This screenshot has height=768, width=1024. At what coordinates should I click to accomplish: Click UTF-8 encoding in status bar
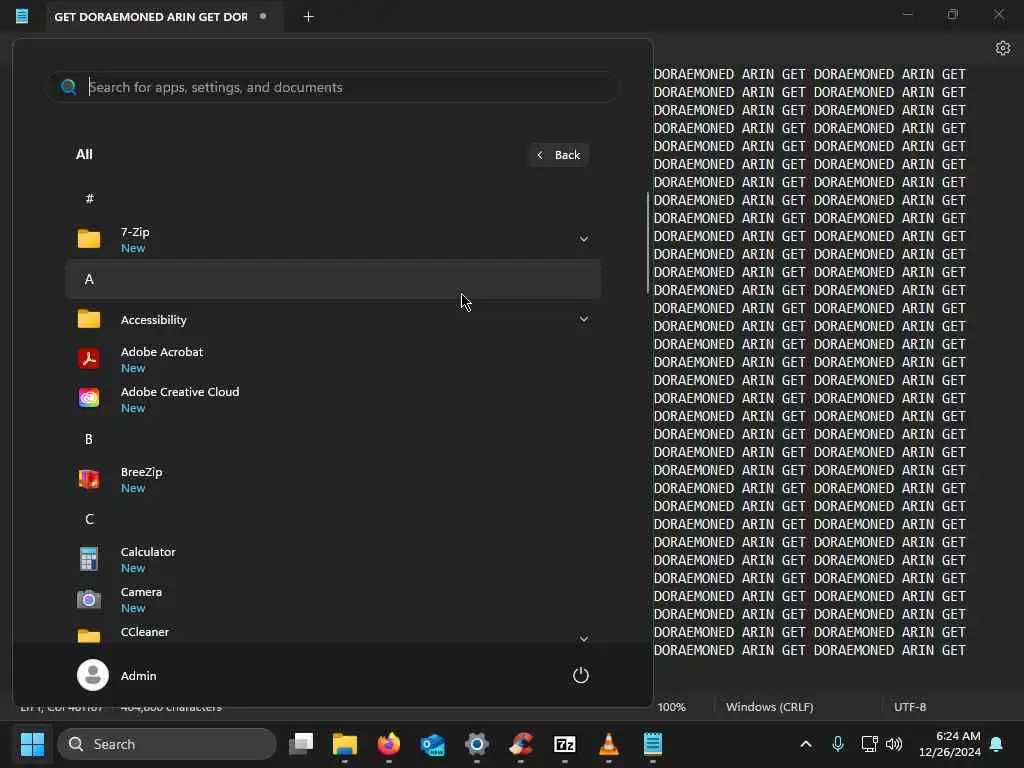pos(910,707)
